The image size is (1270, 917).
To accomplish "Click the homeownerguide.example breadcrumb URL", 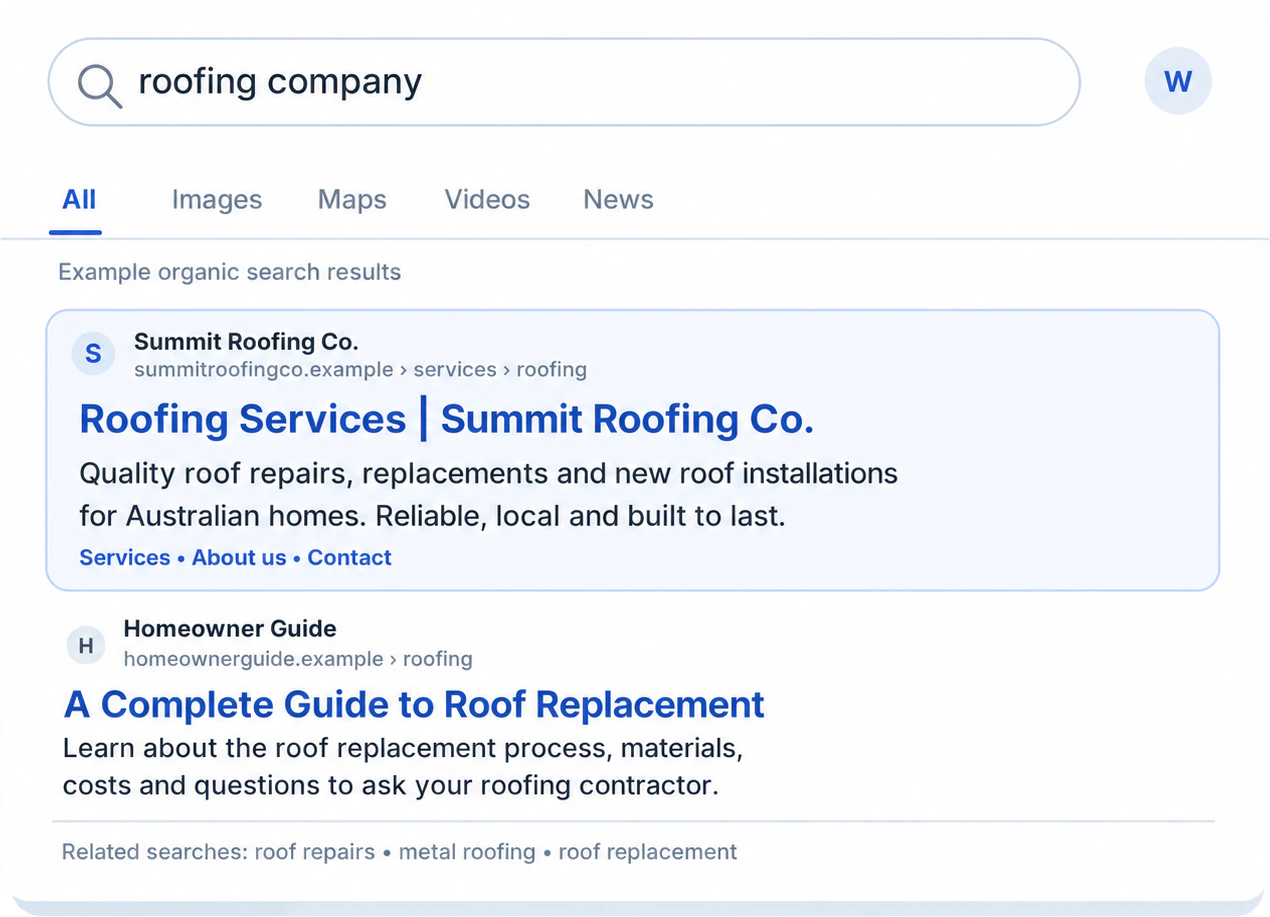I will pyautogui.click(x=298, y=659).
